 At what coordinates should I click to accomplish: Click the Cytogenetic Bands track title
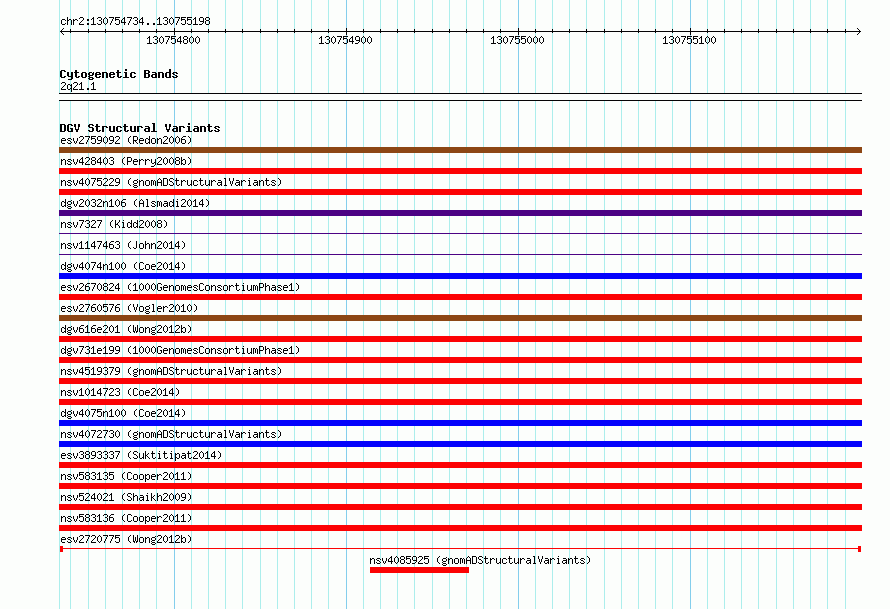tap(119, 74)
